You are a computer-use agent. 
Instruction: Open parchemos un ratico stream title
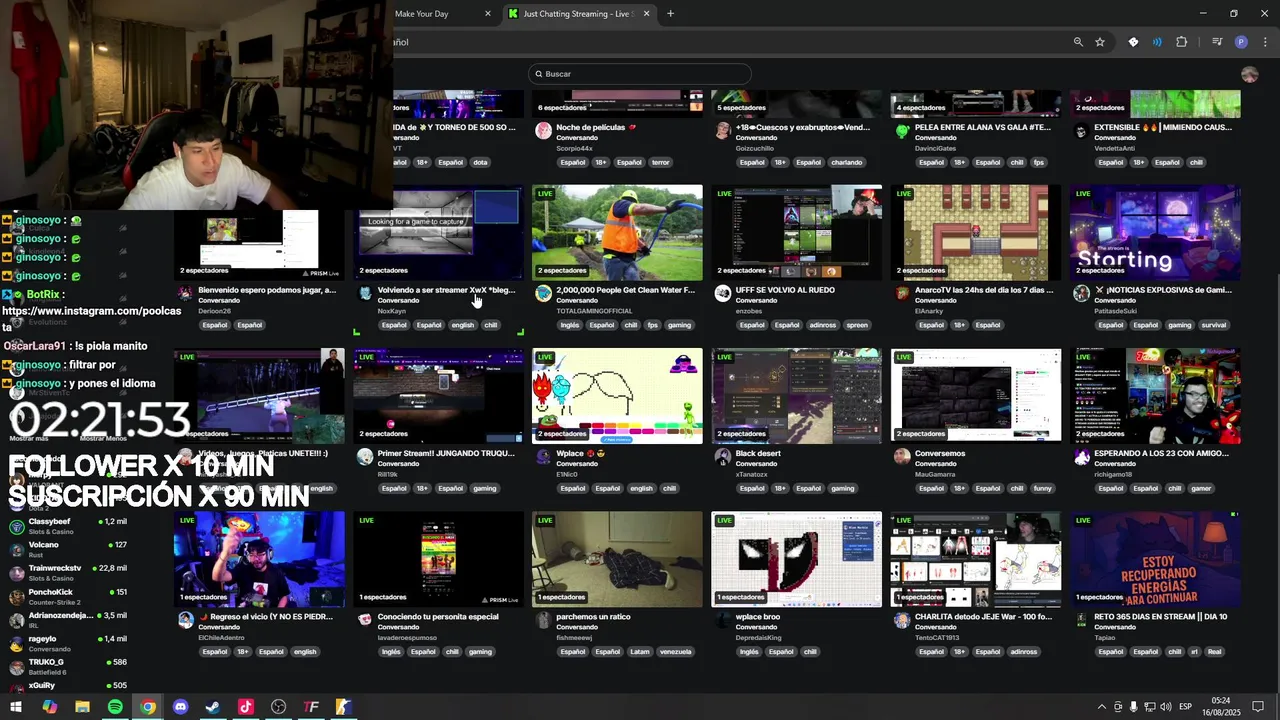coord(593,617)
